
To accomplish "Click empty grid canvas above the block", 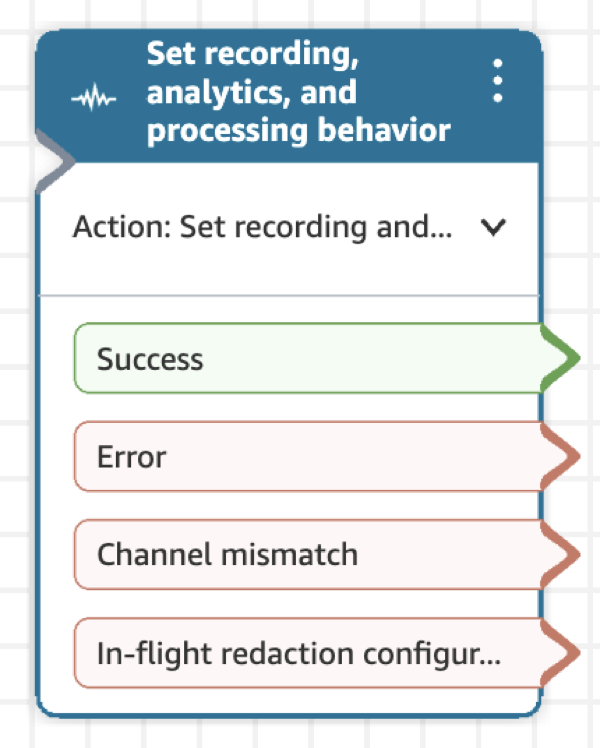I will [x=300, y=14].
